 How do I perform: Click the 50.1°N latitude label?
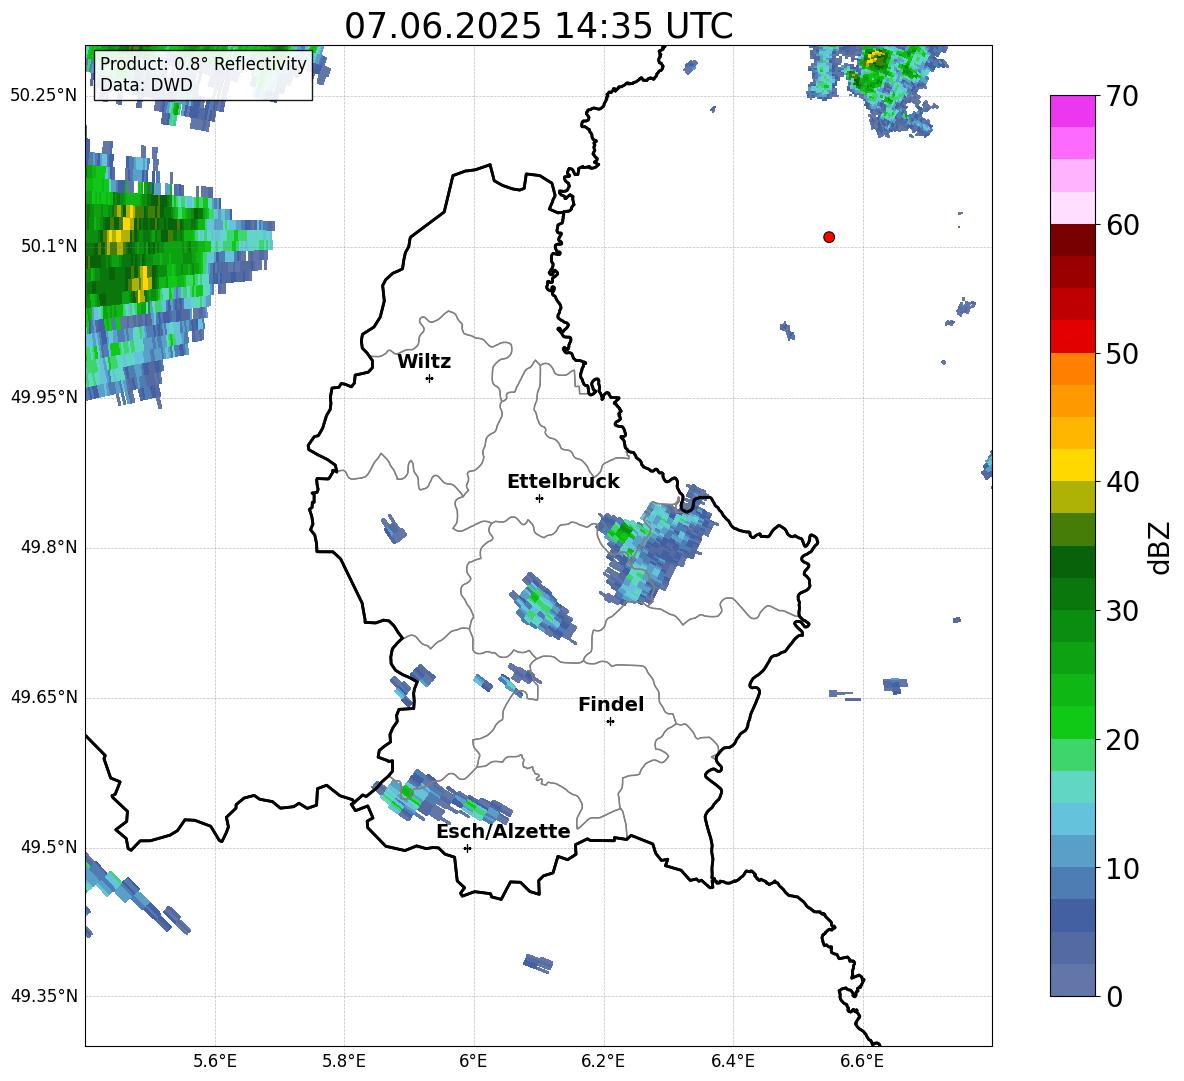coord(48,246)
